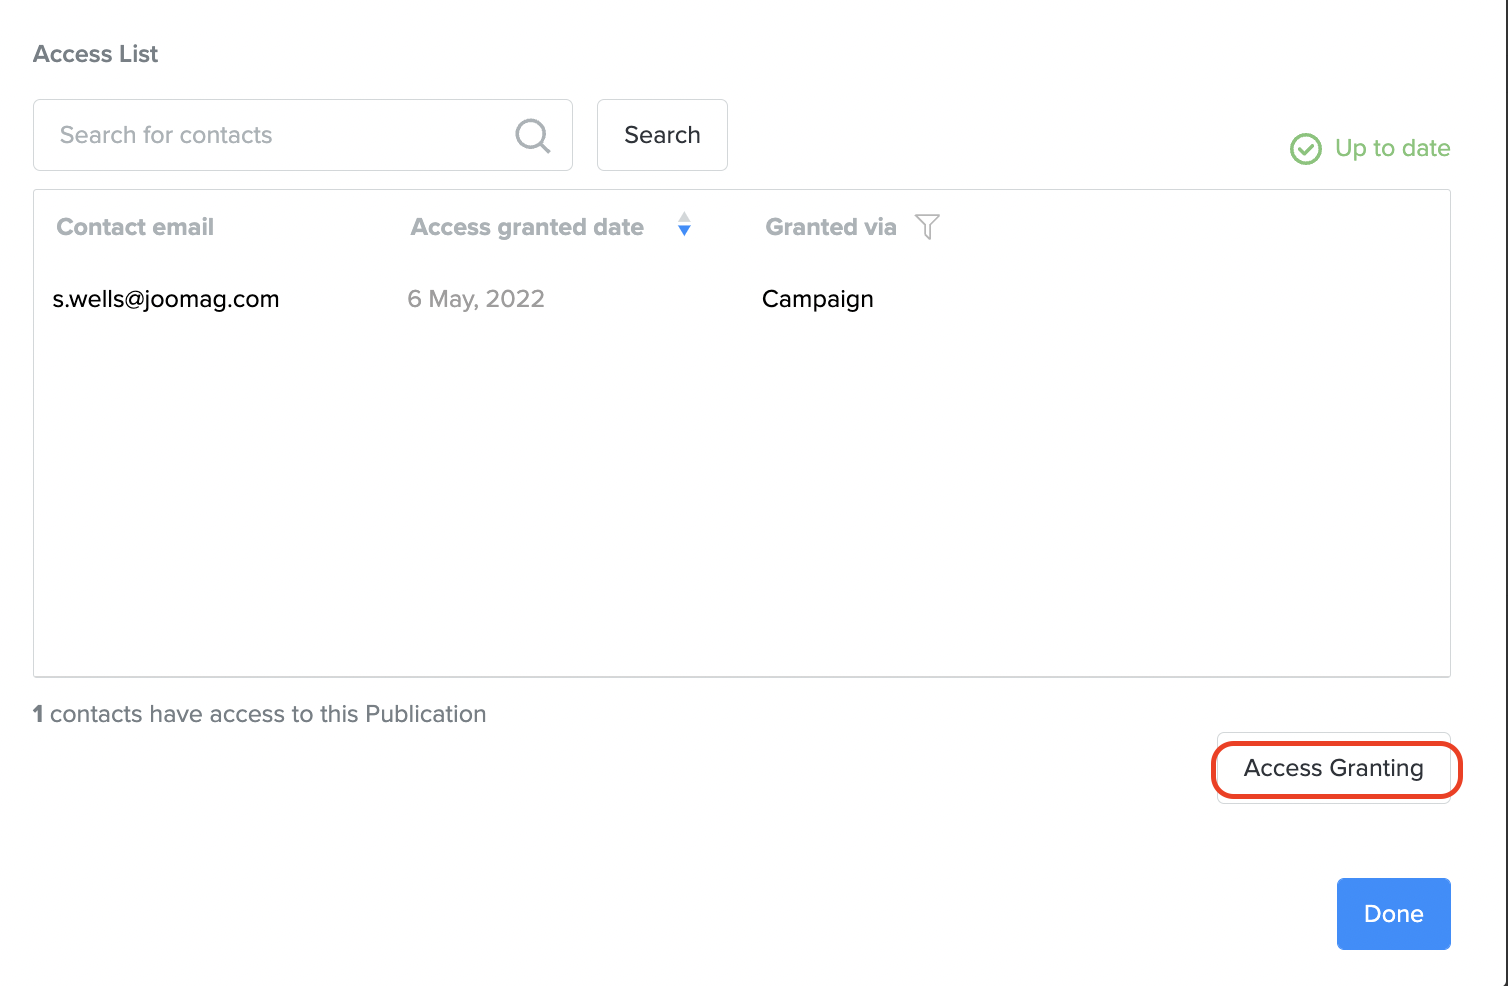Click the green Up to date checkmark icon
The height and width of the screenshot is (986, 1508).
pyautogui.click(x=1305, y=149)
